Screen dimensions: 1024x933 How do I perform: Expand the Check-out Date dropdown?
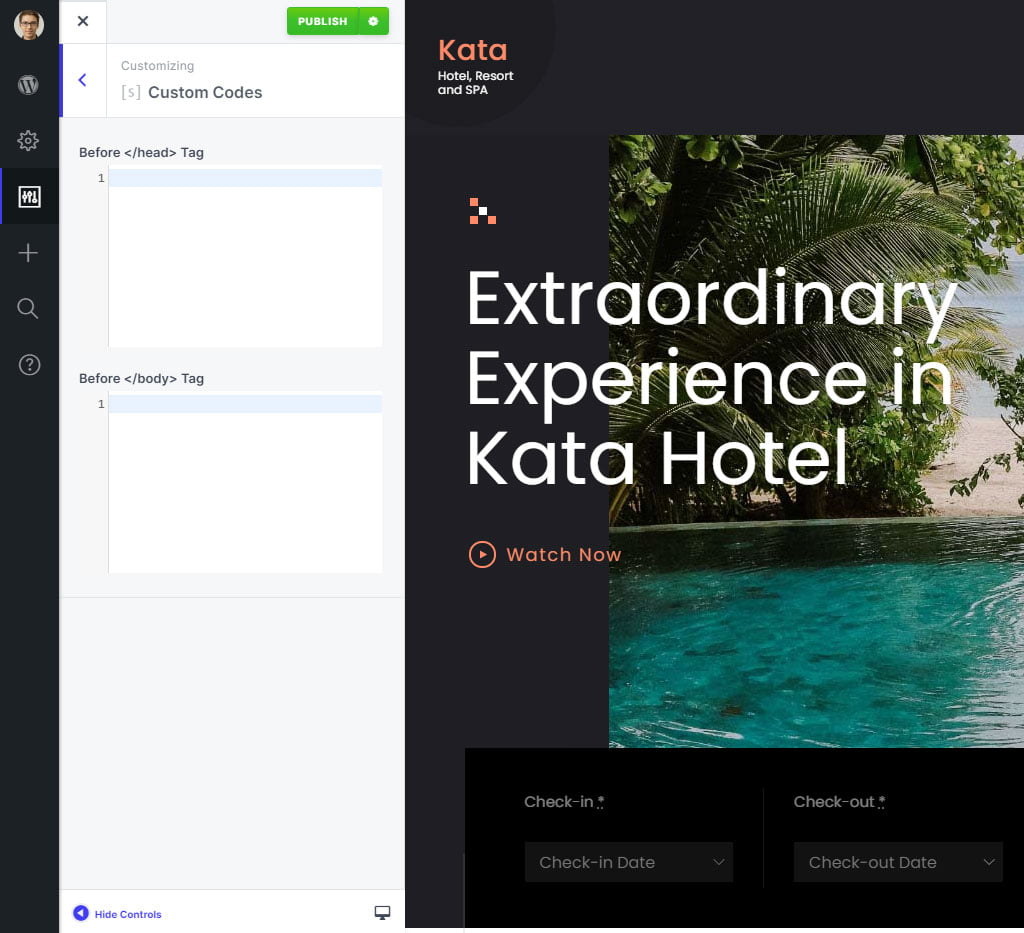[x=897, y=862]
